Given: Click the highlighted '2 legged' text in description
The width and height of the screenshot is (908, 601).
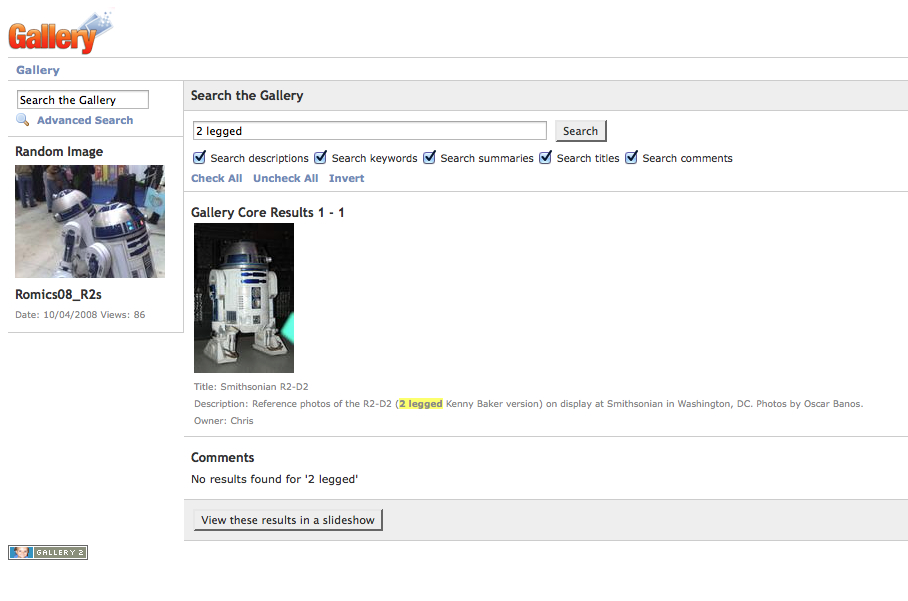Looking at the screenshot, I should click(x=421, y=404).
